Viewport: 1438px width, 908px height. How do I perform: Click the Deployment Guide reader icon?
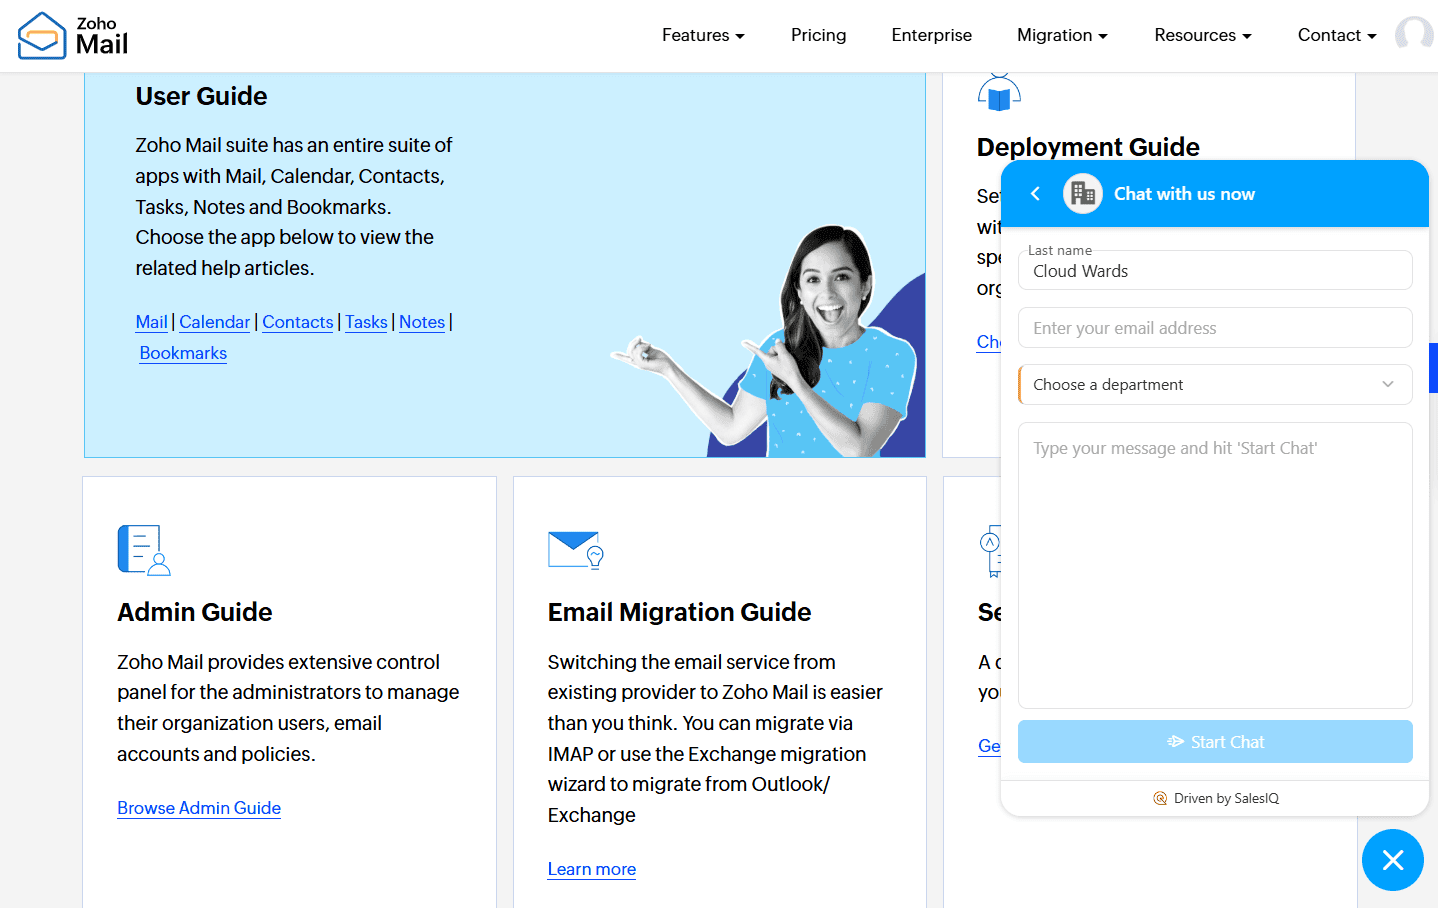pyautogui.click(x=998, y=93)
